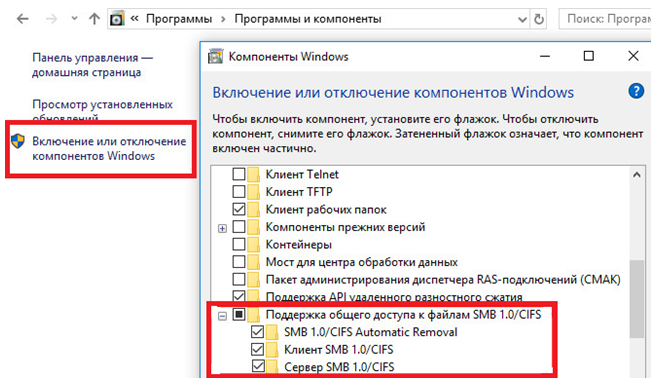Click the features list scroll-up arrow
This screenshot has width=657, height=385.
tap(636, 175)
